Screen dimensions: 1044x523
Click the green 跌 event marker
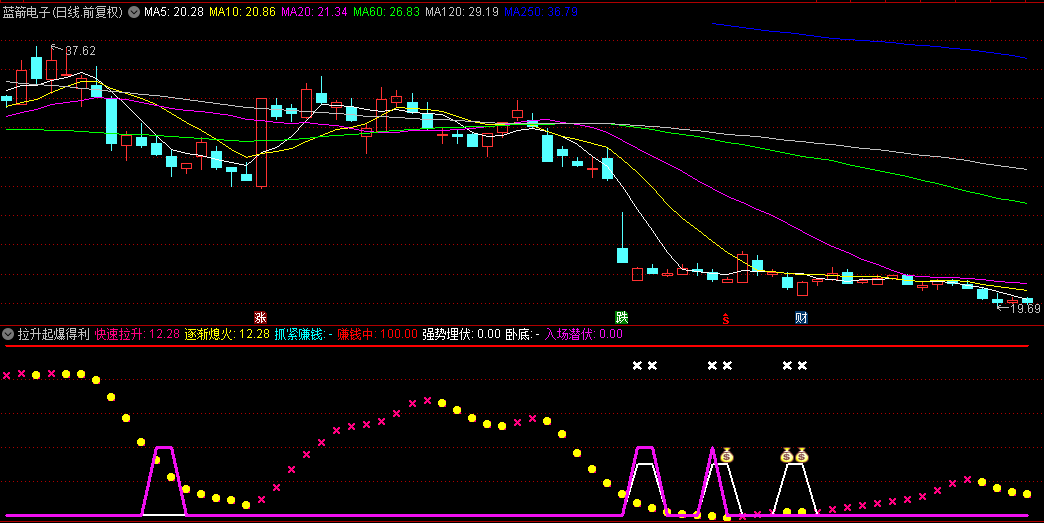[x=622, y=318]
